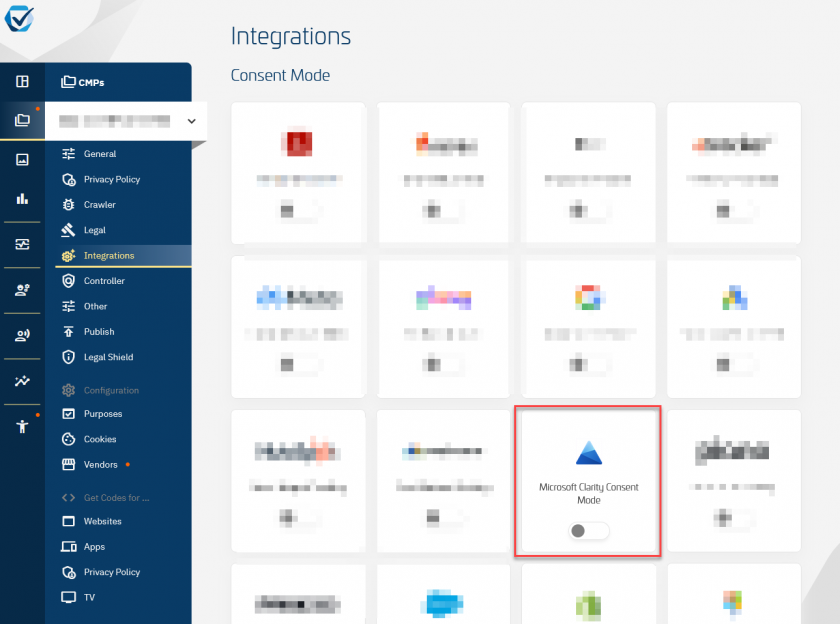Click the TV screen icon

click(68, 597)
